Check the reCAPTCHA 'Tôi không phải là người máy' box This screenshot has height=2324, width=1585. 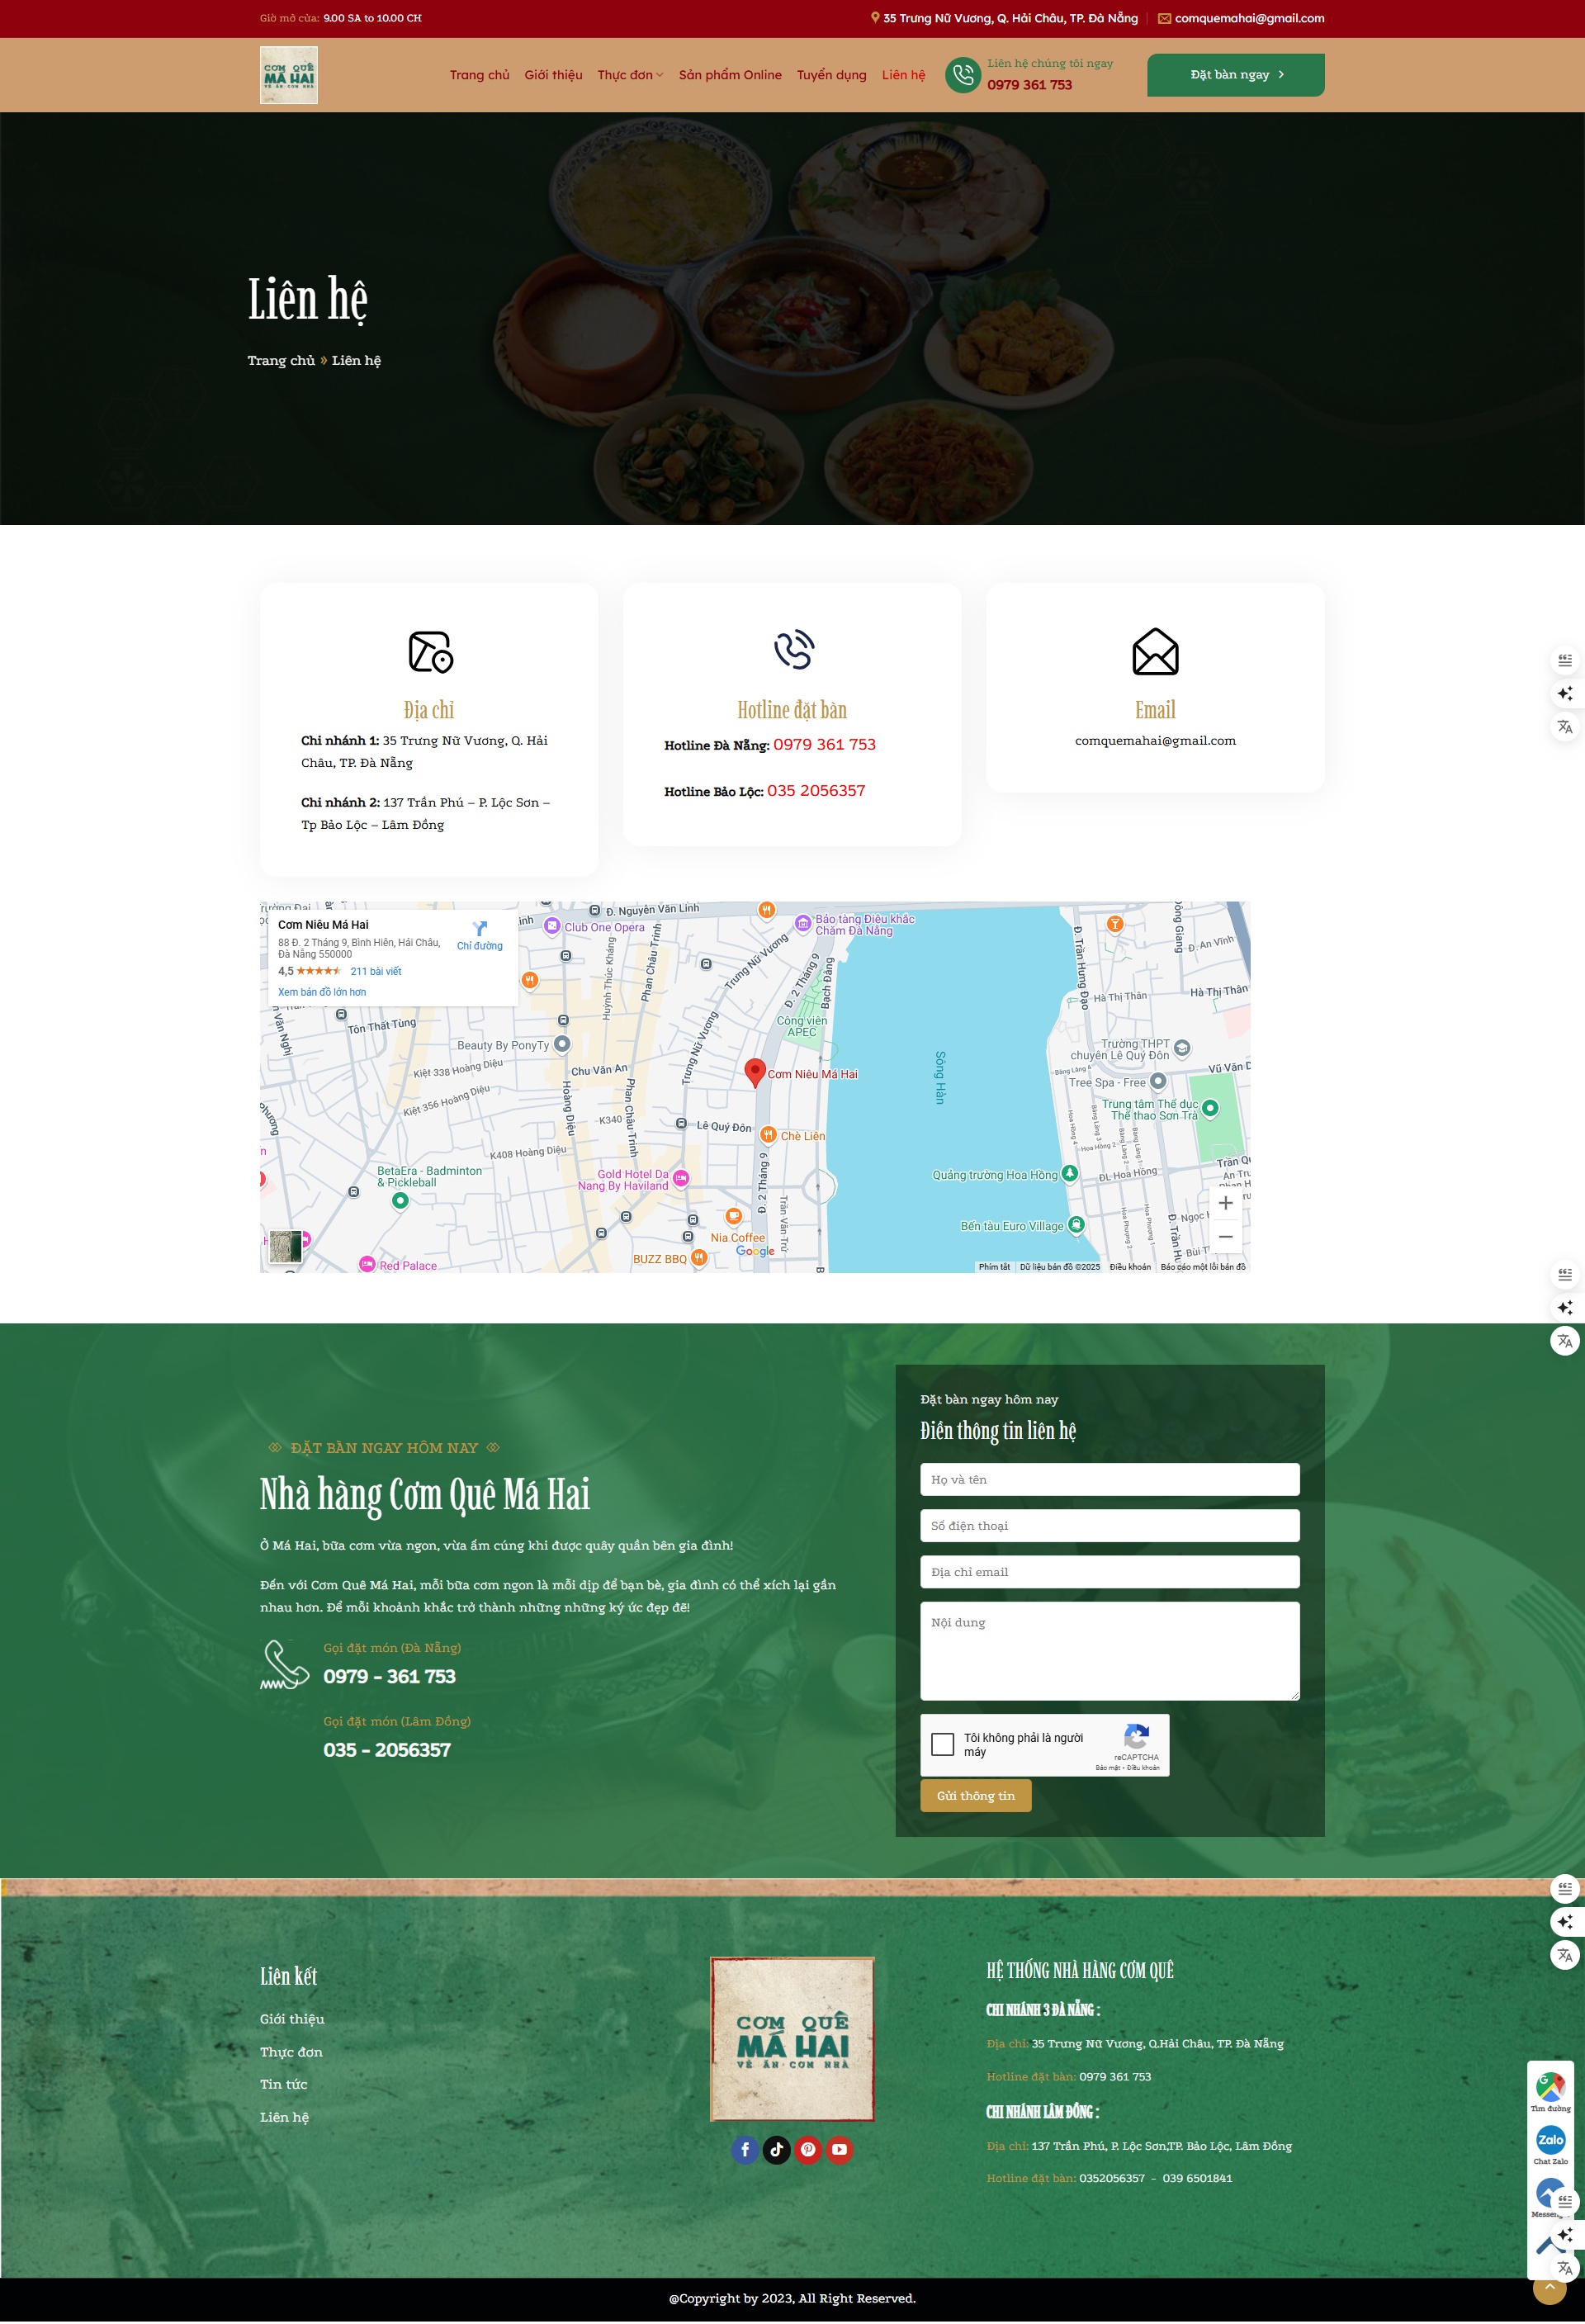coord(942,1744)
